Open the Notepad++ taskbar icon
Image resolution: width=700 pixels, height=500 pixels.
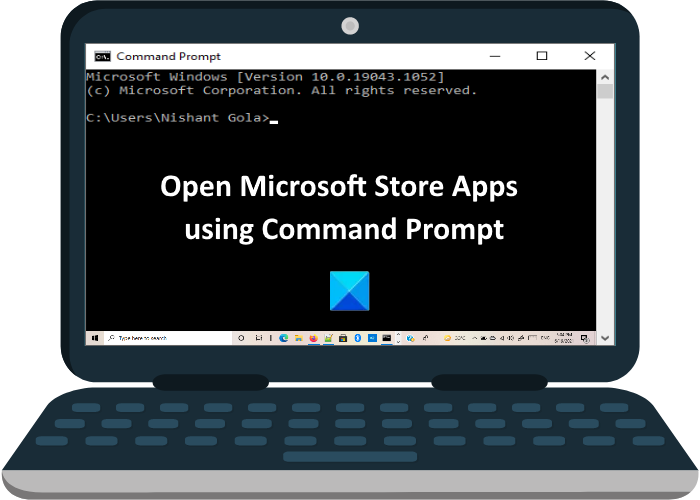(x=328, y=338)
